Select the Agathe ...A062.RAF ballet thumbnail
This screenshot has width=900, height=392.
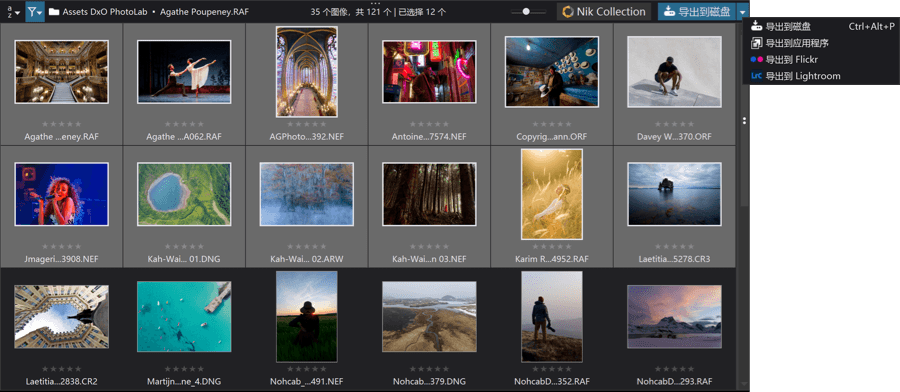click(x=184, y=72)
